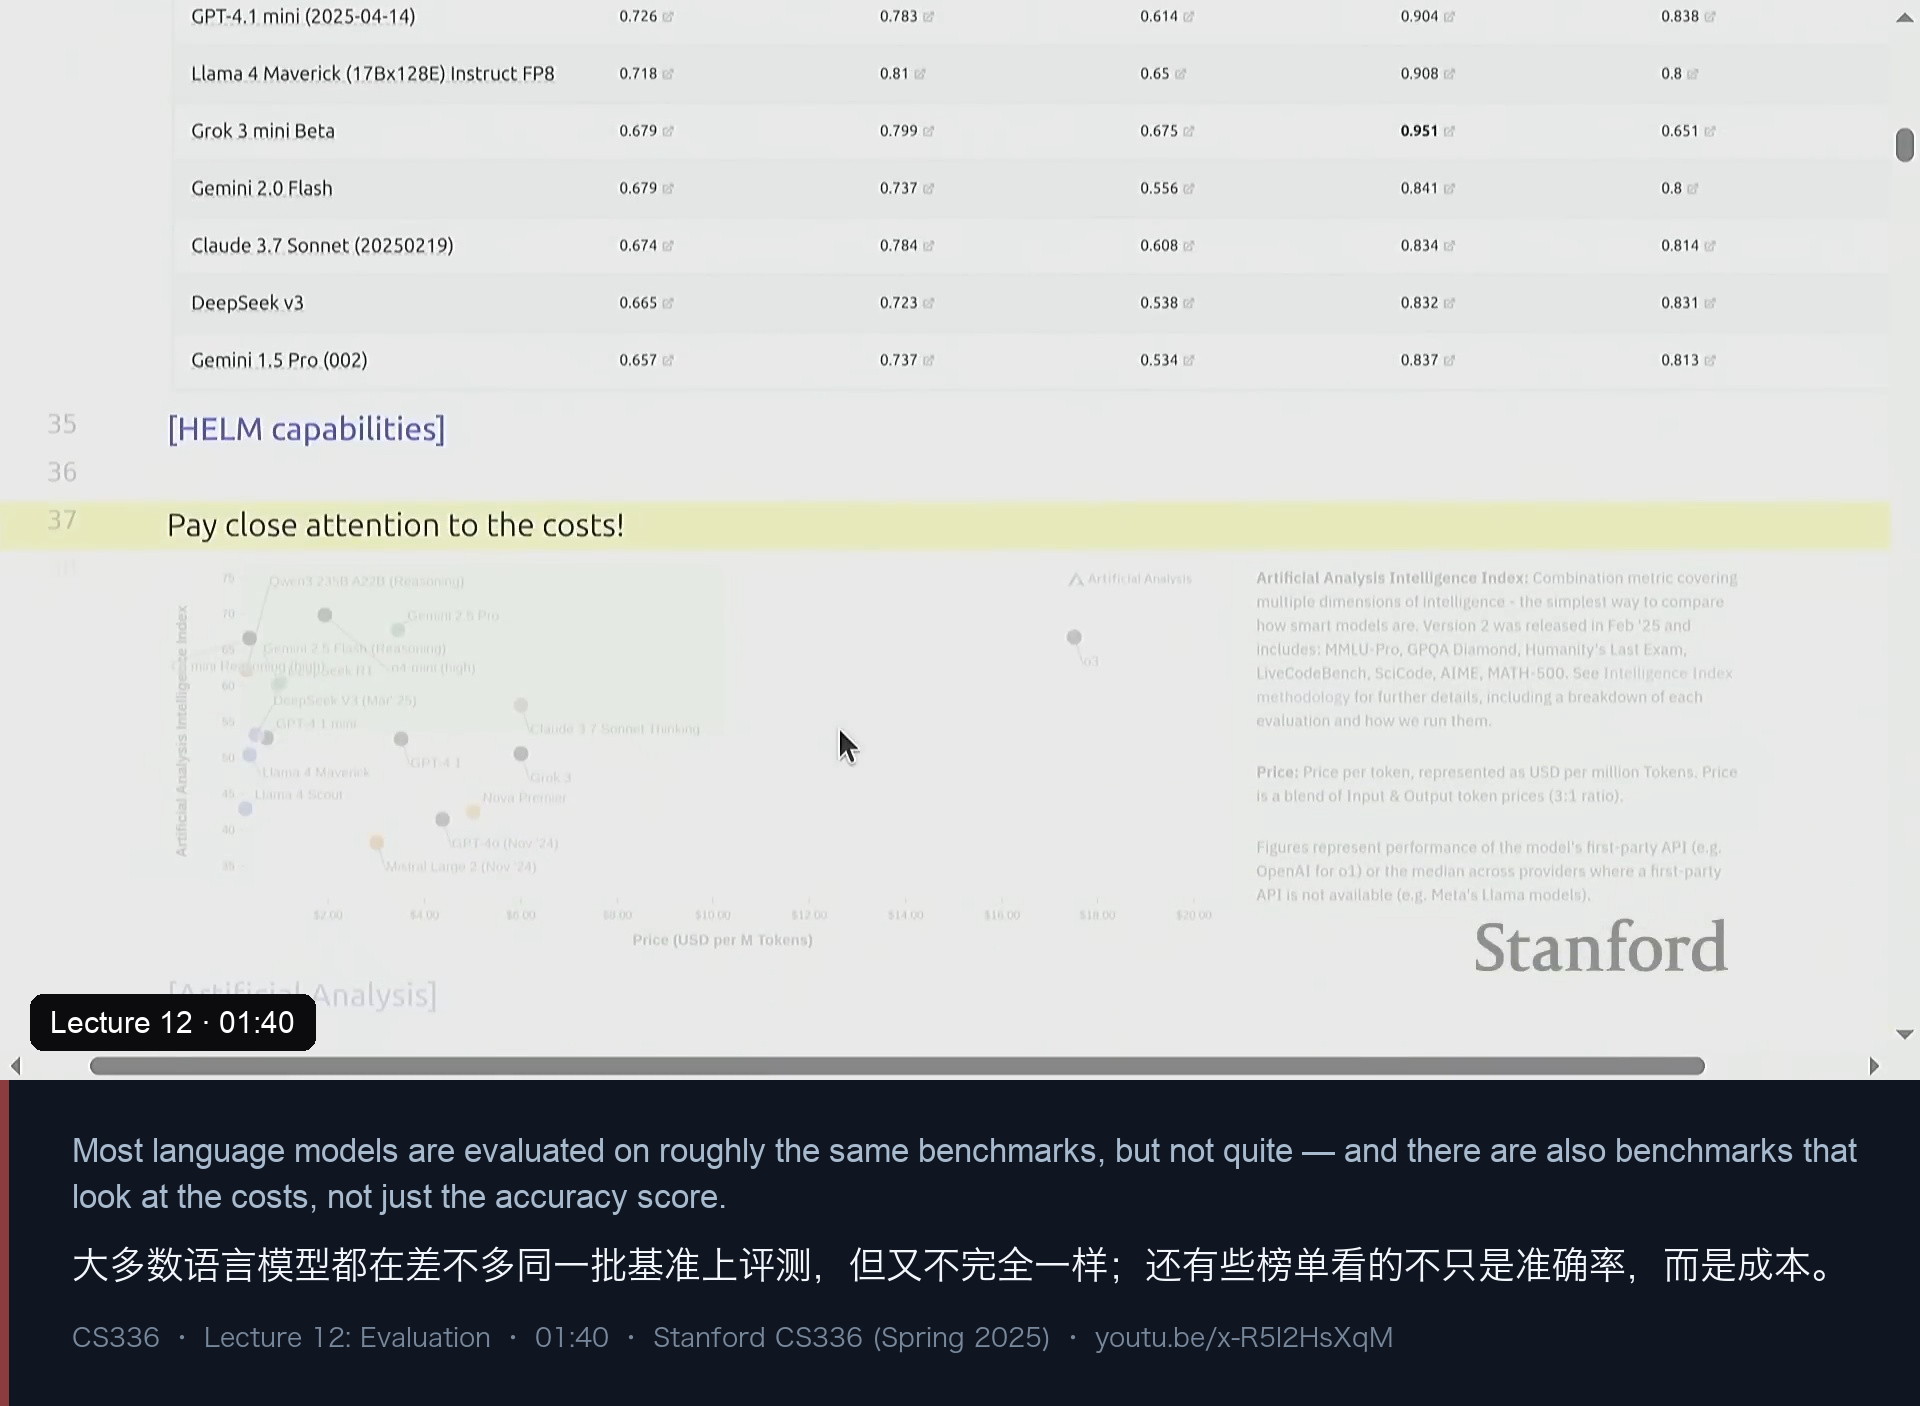The image size is (1920, 1406).
Task: Click value 0.837 in Gemini 1.5 Pro row
Action: (x=1419, y=360)
